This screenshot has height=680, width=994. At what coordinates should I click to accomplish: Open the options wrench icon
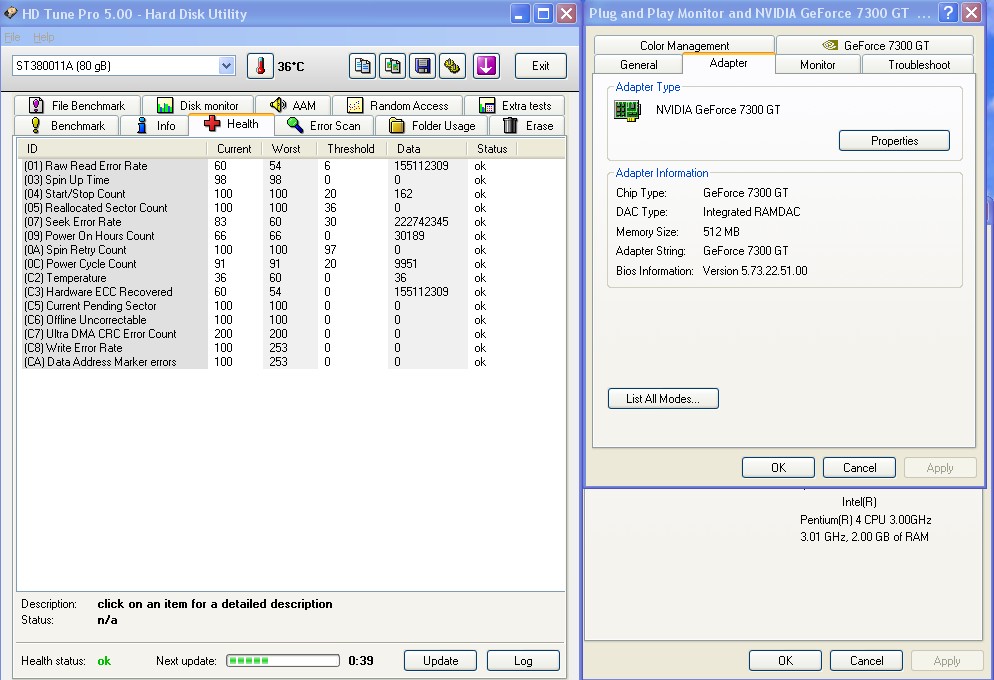tap(453, 66)
